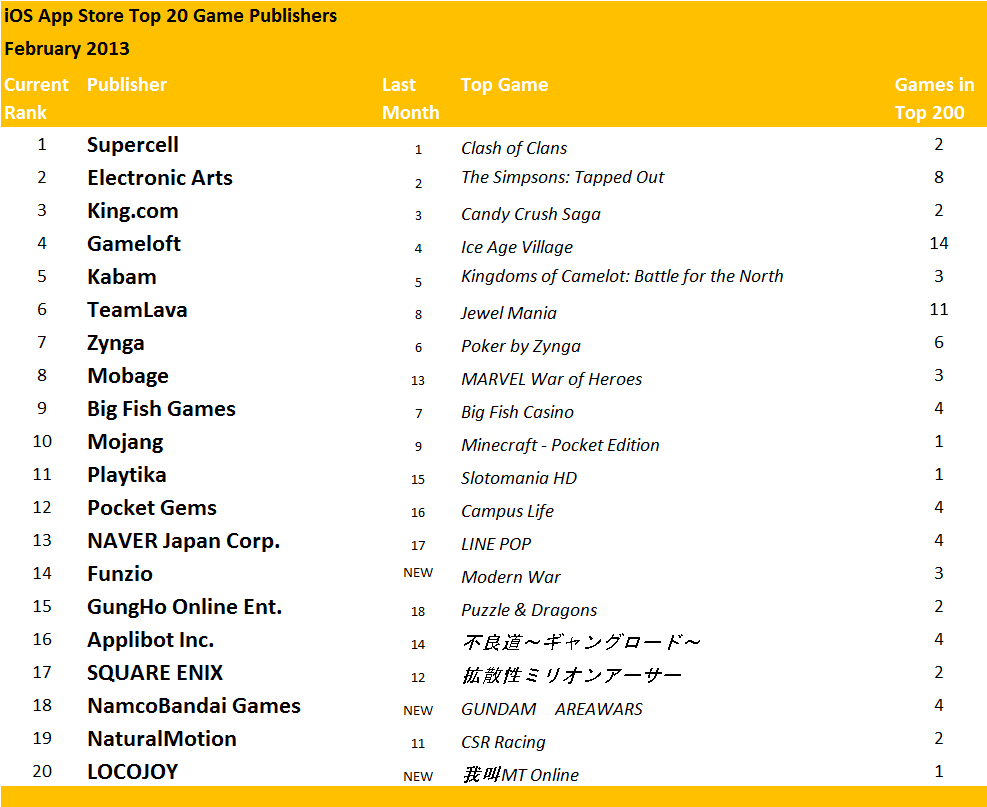The image size is (987, 807).
Task: Select publisher name 'Big Fish Games'
Action: click(161, 409)
